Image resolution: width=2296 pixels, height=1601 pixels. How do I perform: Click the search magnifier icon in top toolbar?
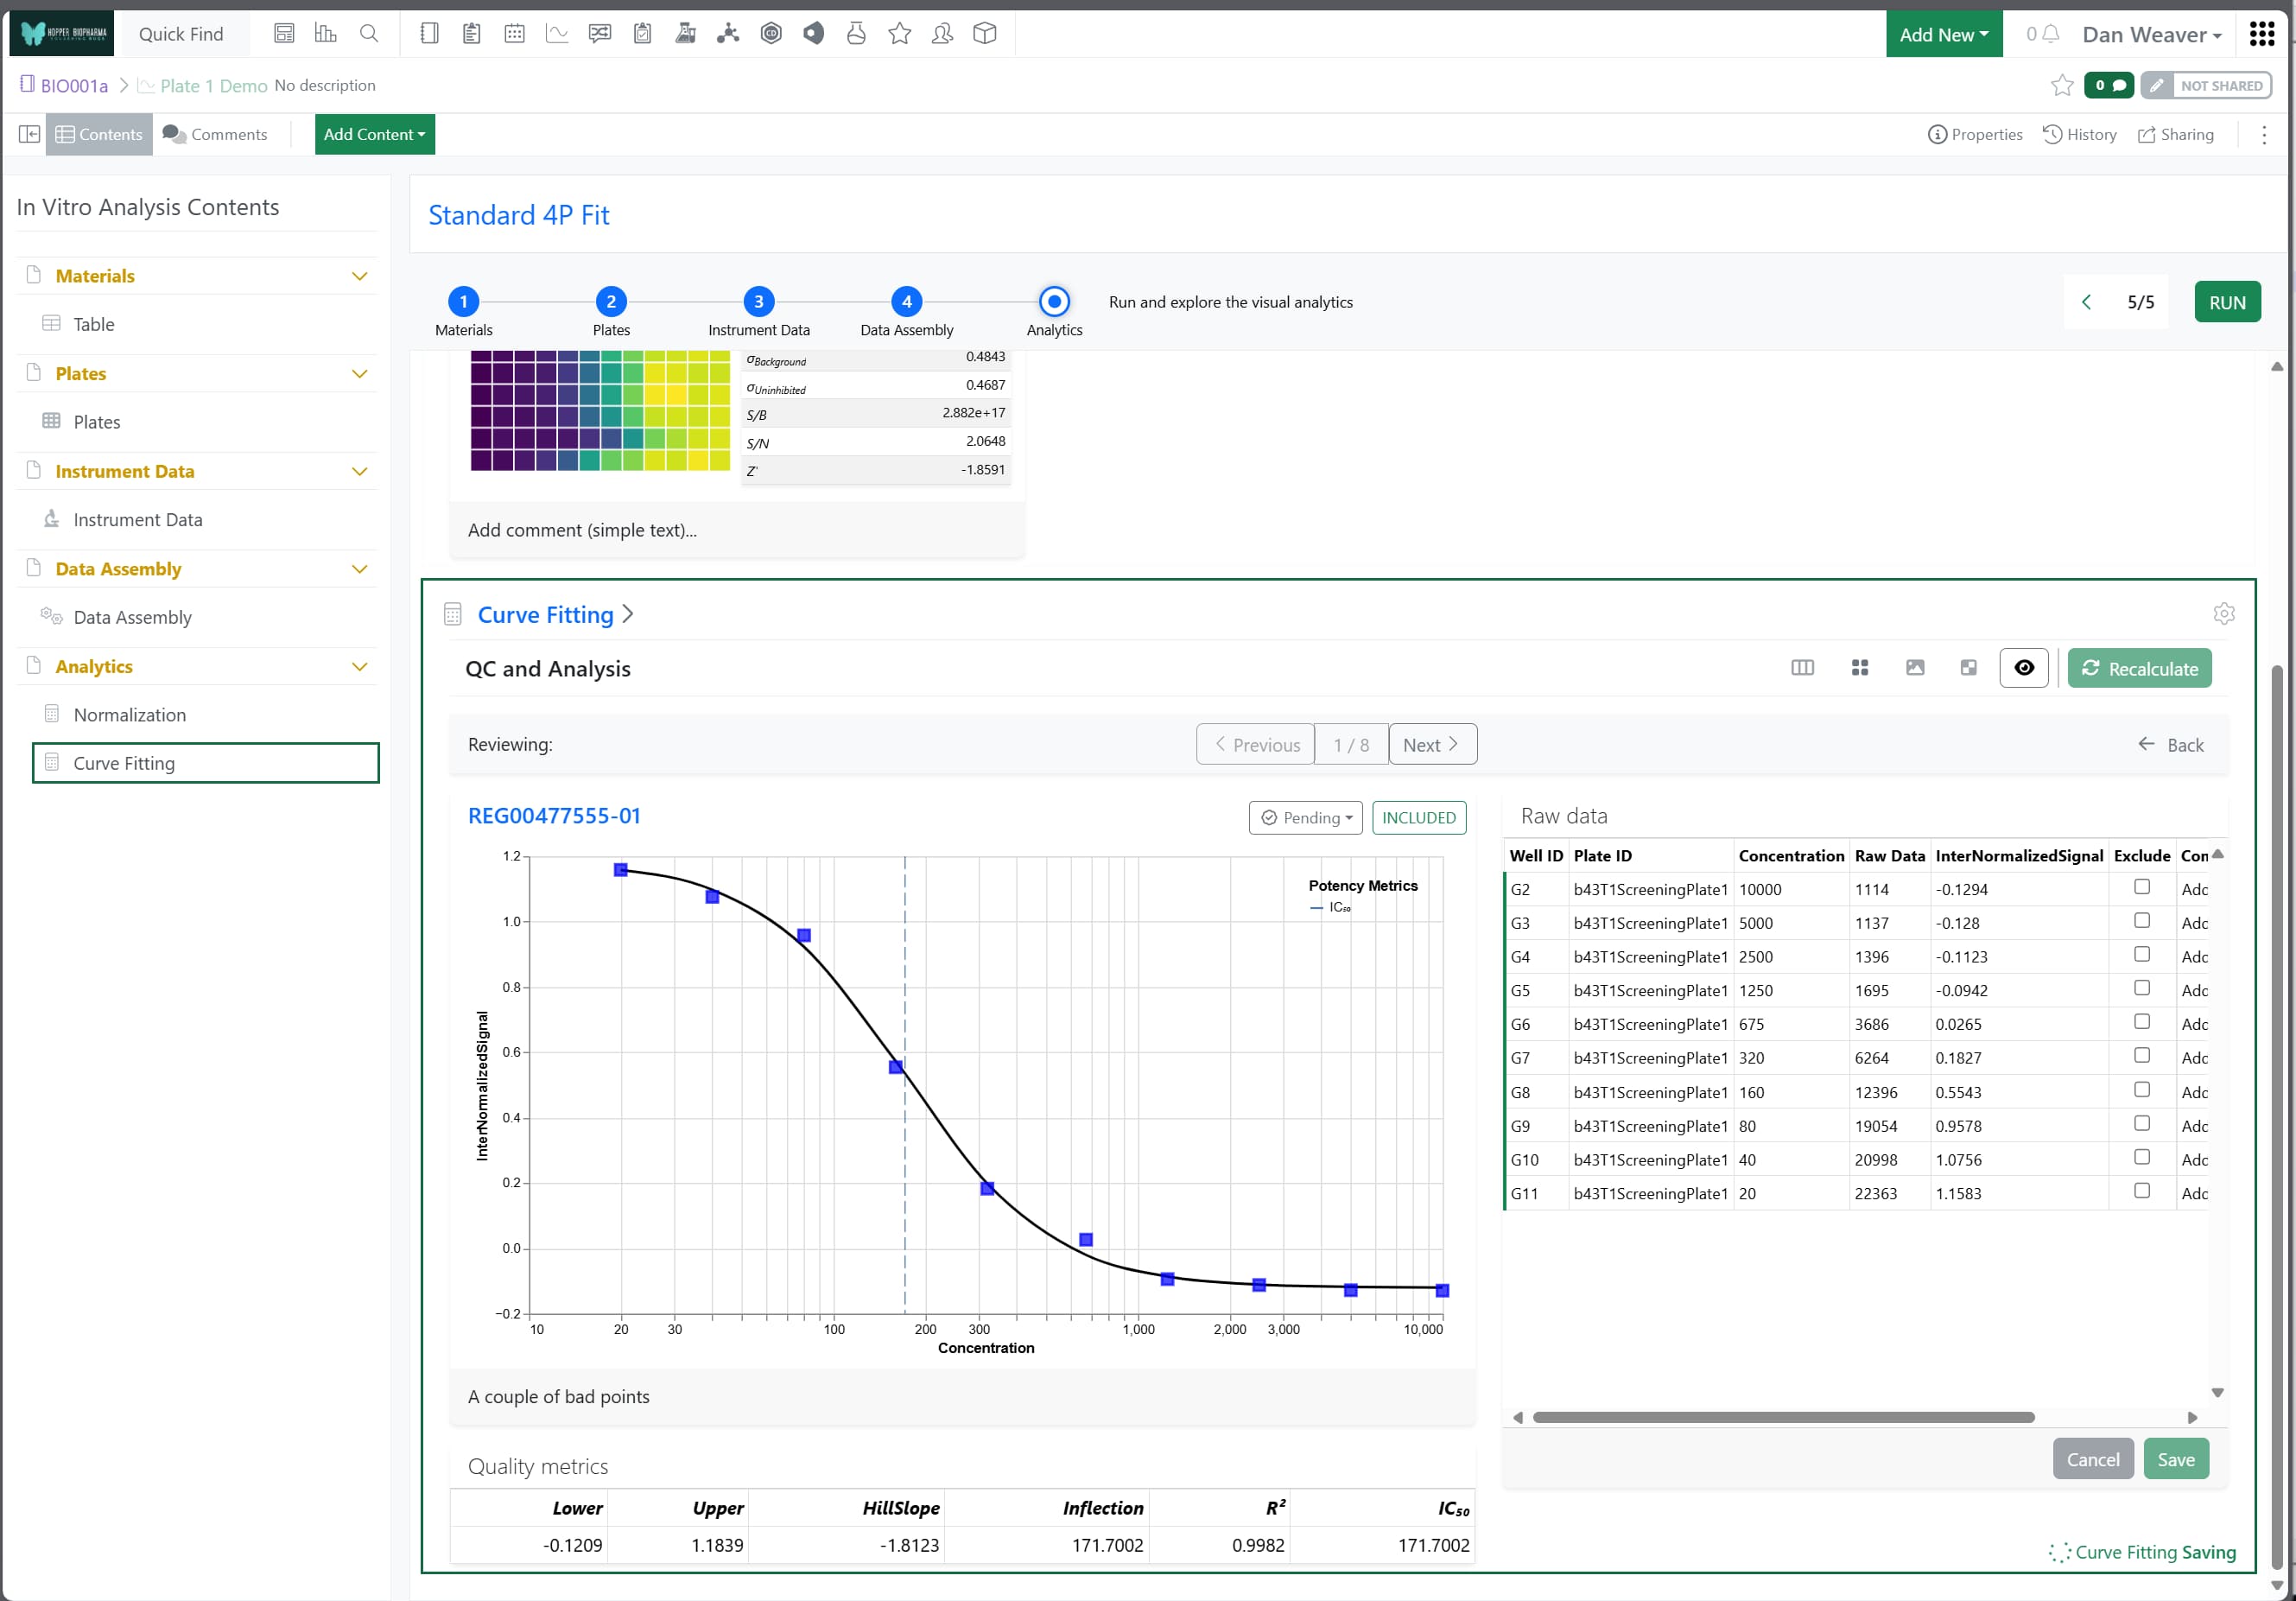tap(369, 34)
